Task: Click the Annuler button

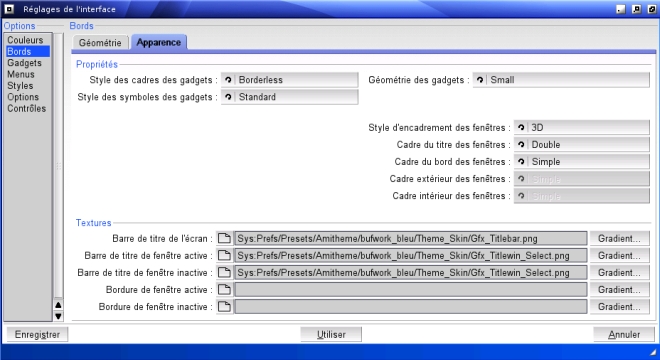Action: [x=624, y=334]
